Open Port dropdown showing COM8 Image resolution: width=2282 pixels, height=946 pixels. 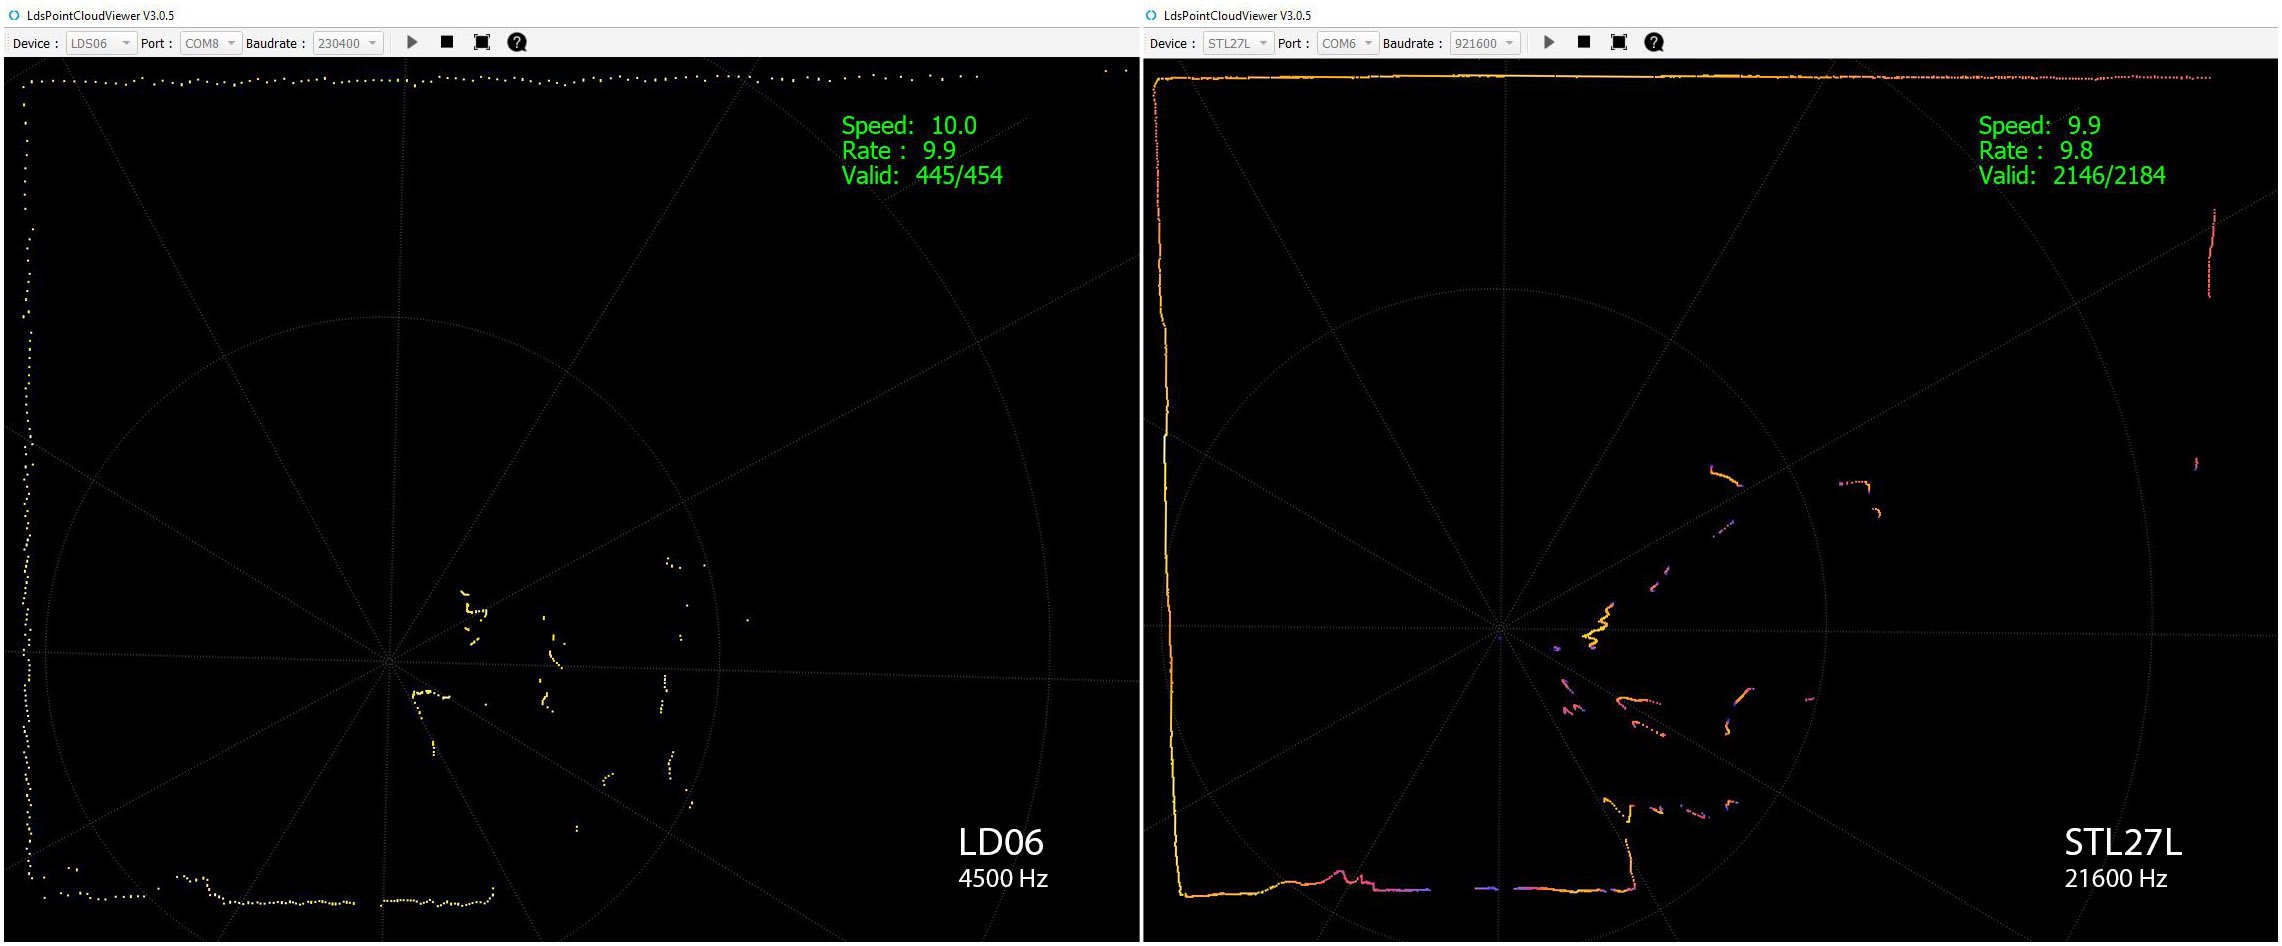(211, 43)
